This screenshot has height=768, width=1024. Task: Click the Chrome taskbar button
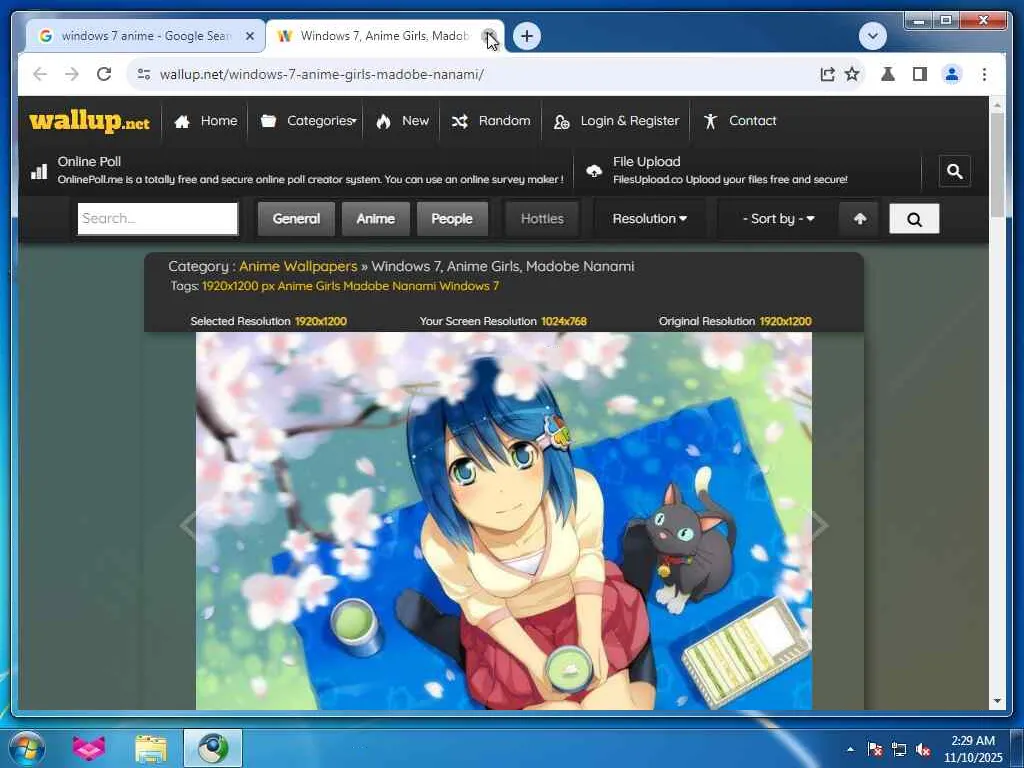(213, 748)
